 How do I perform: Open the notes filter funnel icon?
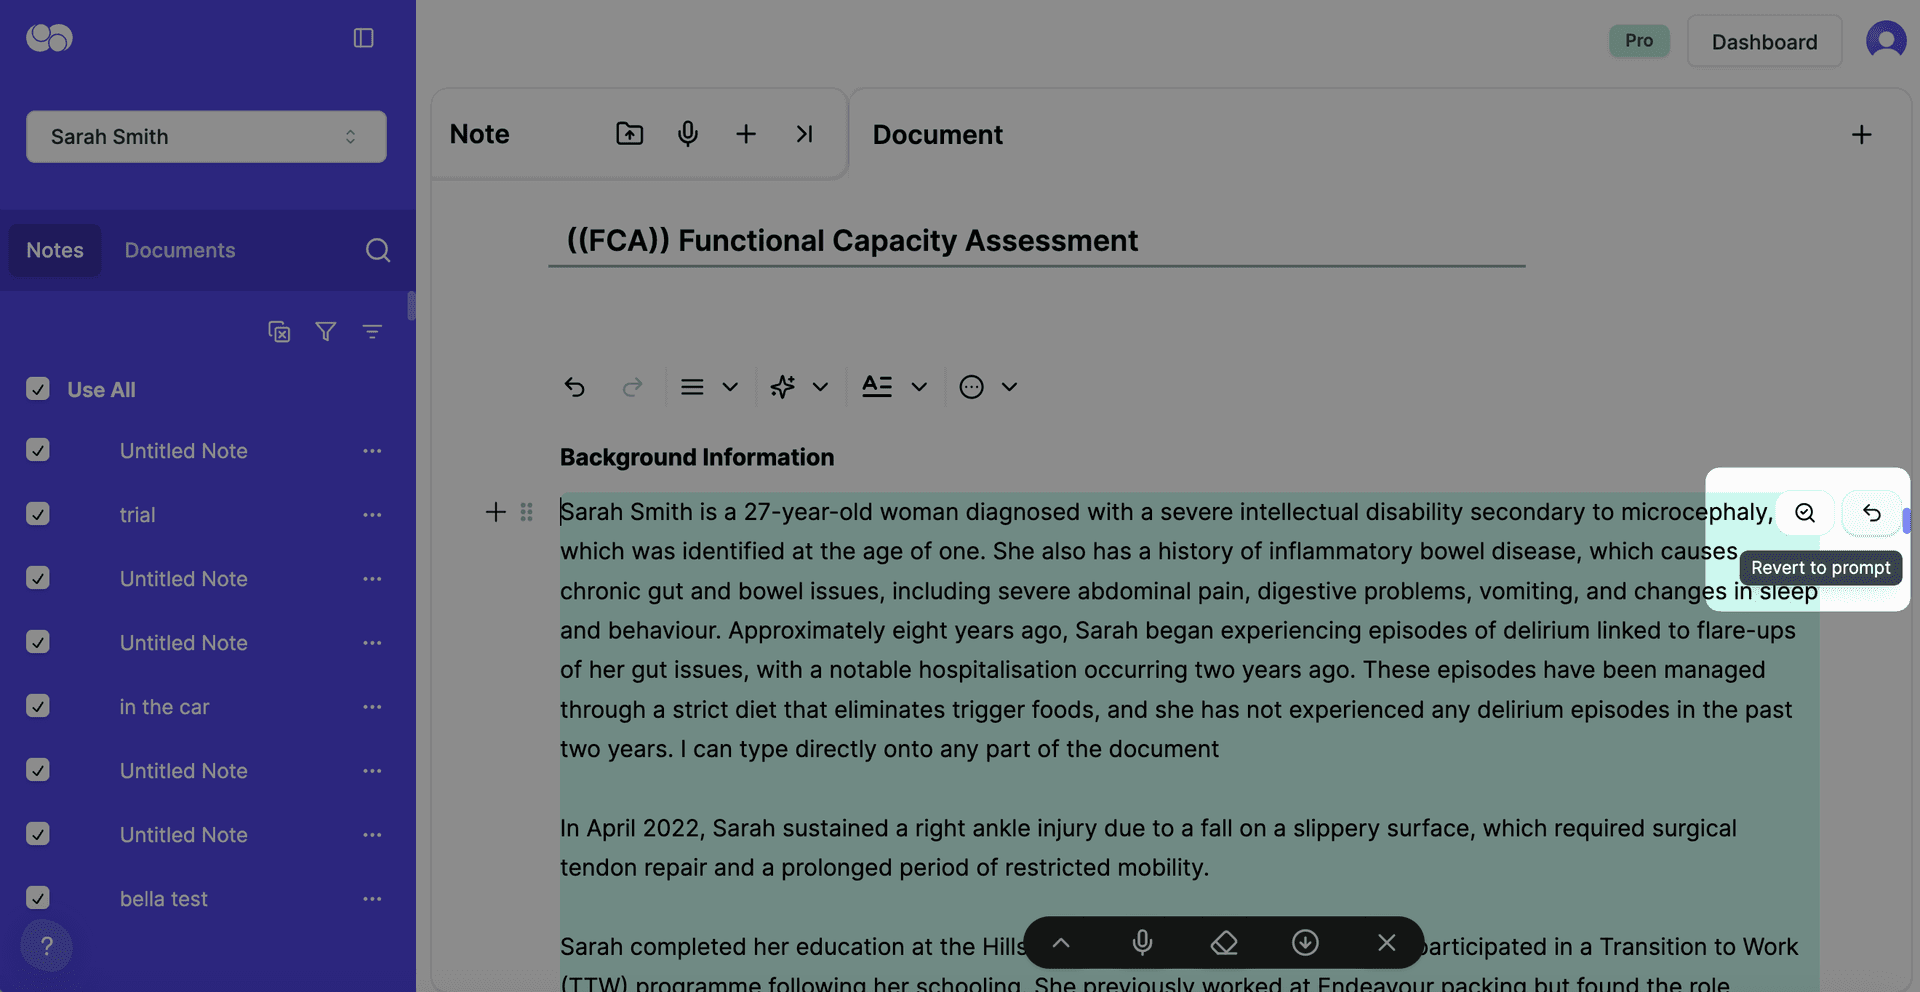[326, 331]
